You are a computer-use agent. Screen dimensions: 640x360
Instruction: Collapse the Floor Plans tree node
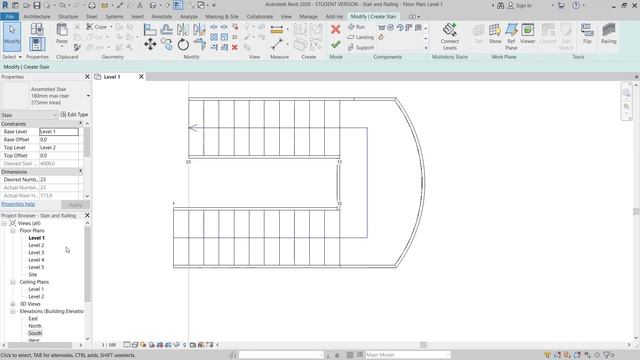(13, 231)
